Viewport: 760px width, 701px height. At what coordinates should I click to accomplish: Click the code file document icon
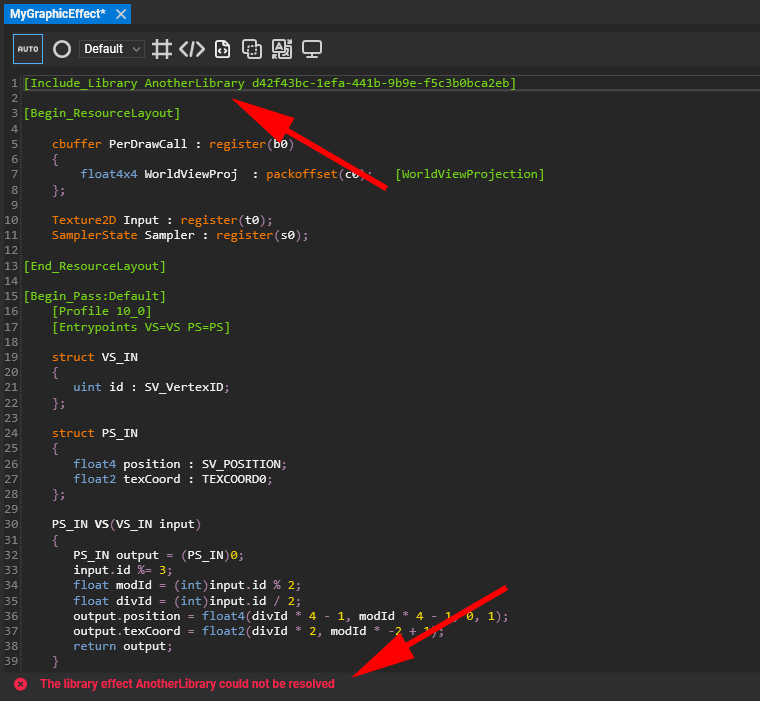(x=223, y=49)
